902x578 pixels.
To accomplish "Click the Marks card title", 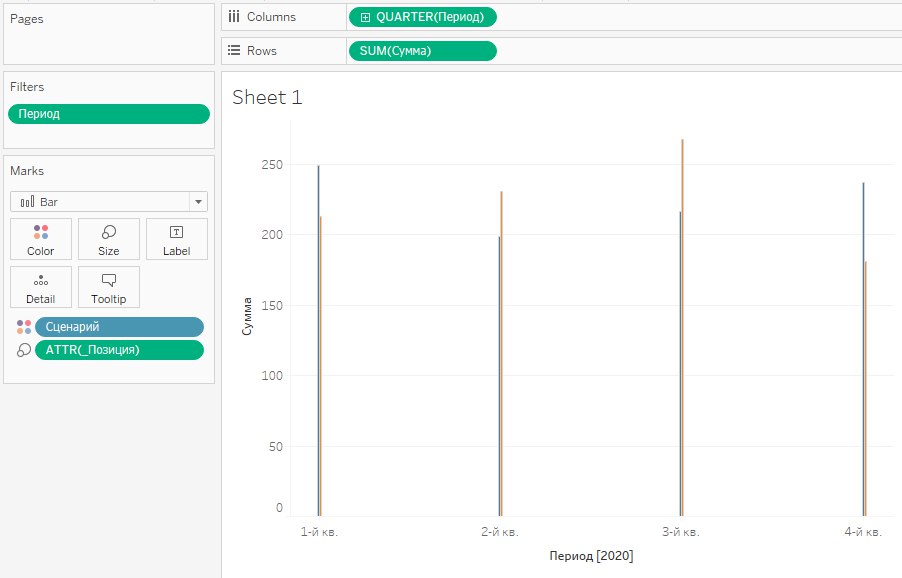I will click(27, 171).
